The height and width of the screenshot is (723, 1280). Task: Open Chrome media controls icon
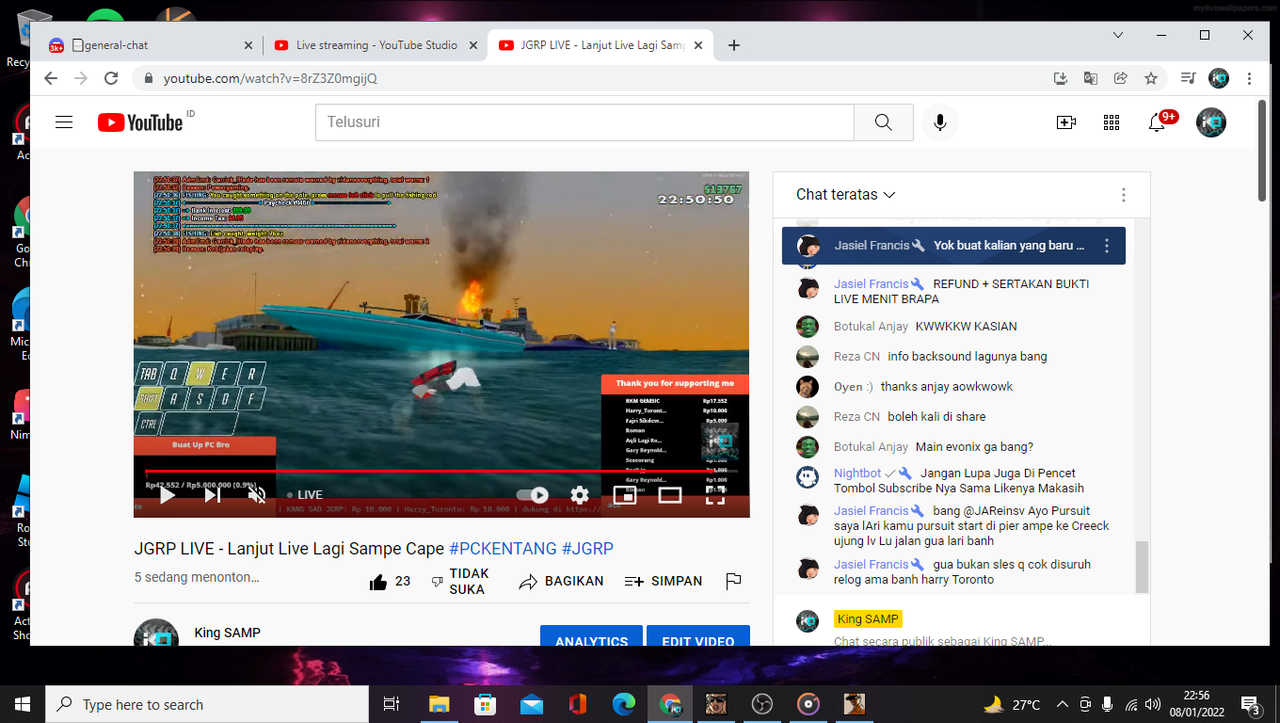pyautogui.click(x=1188, y=78)
